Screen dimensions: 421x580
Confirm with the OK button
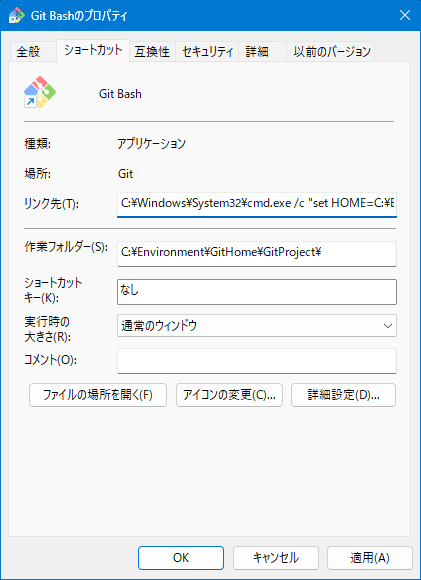(x=181, y=558)
